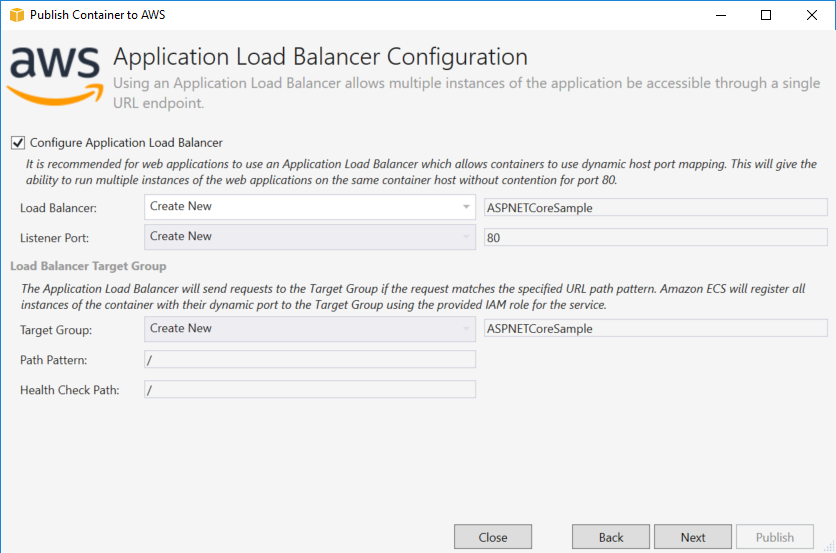Close the window using the X icon
Image resolution: width=836 pixels, height=553 pixels.
tap(811, 15)
